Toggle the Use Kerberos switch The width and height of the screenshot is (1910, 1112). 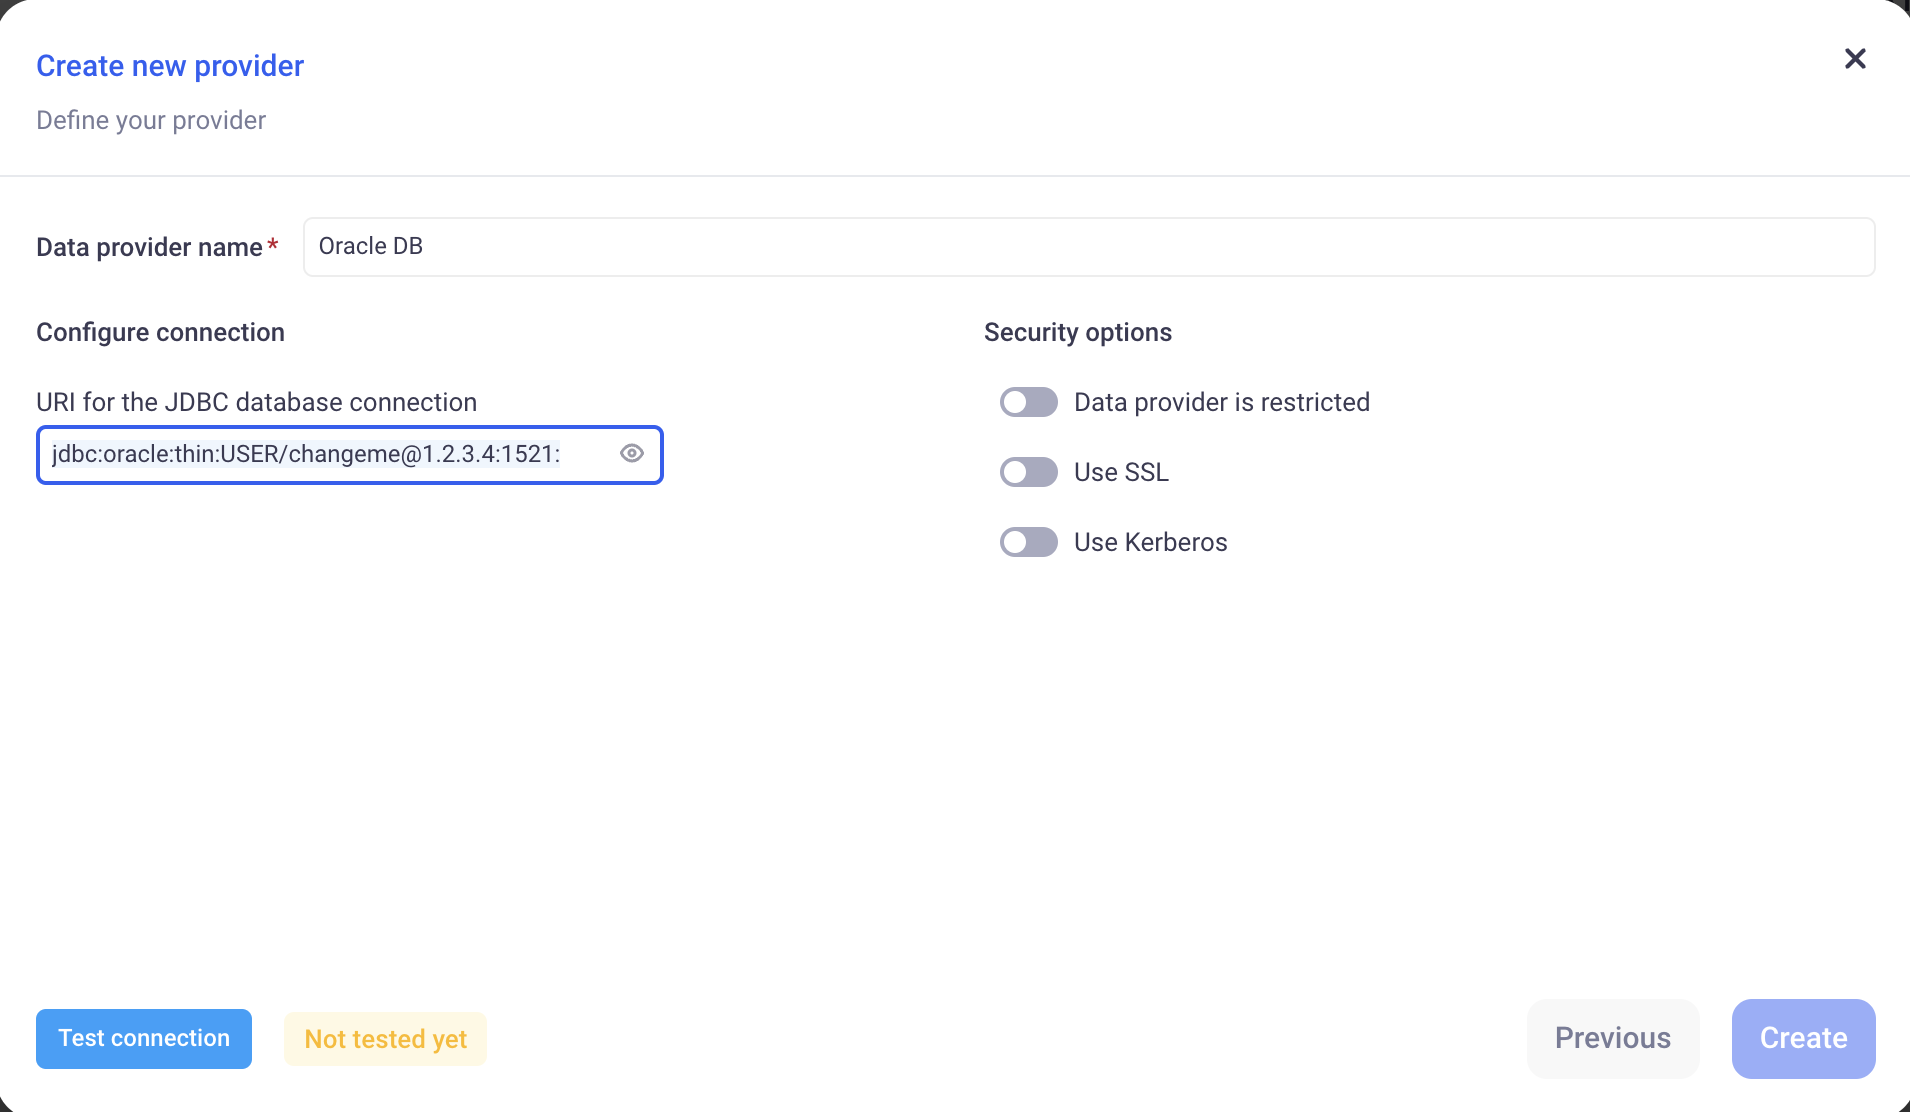[x=1028, y=542]
